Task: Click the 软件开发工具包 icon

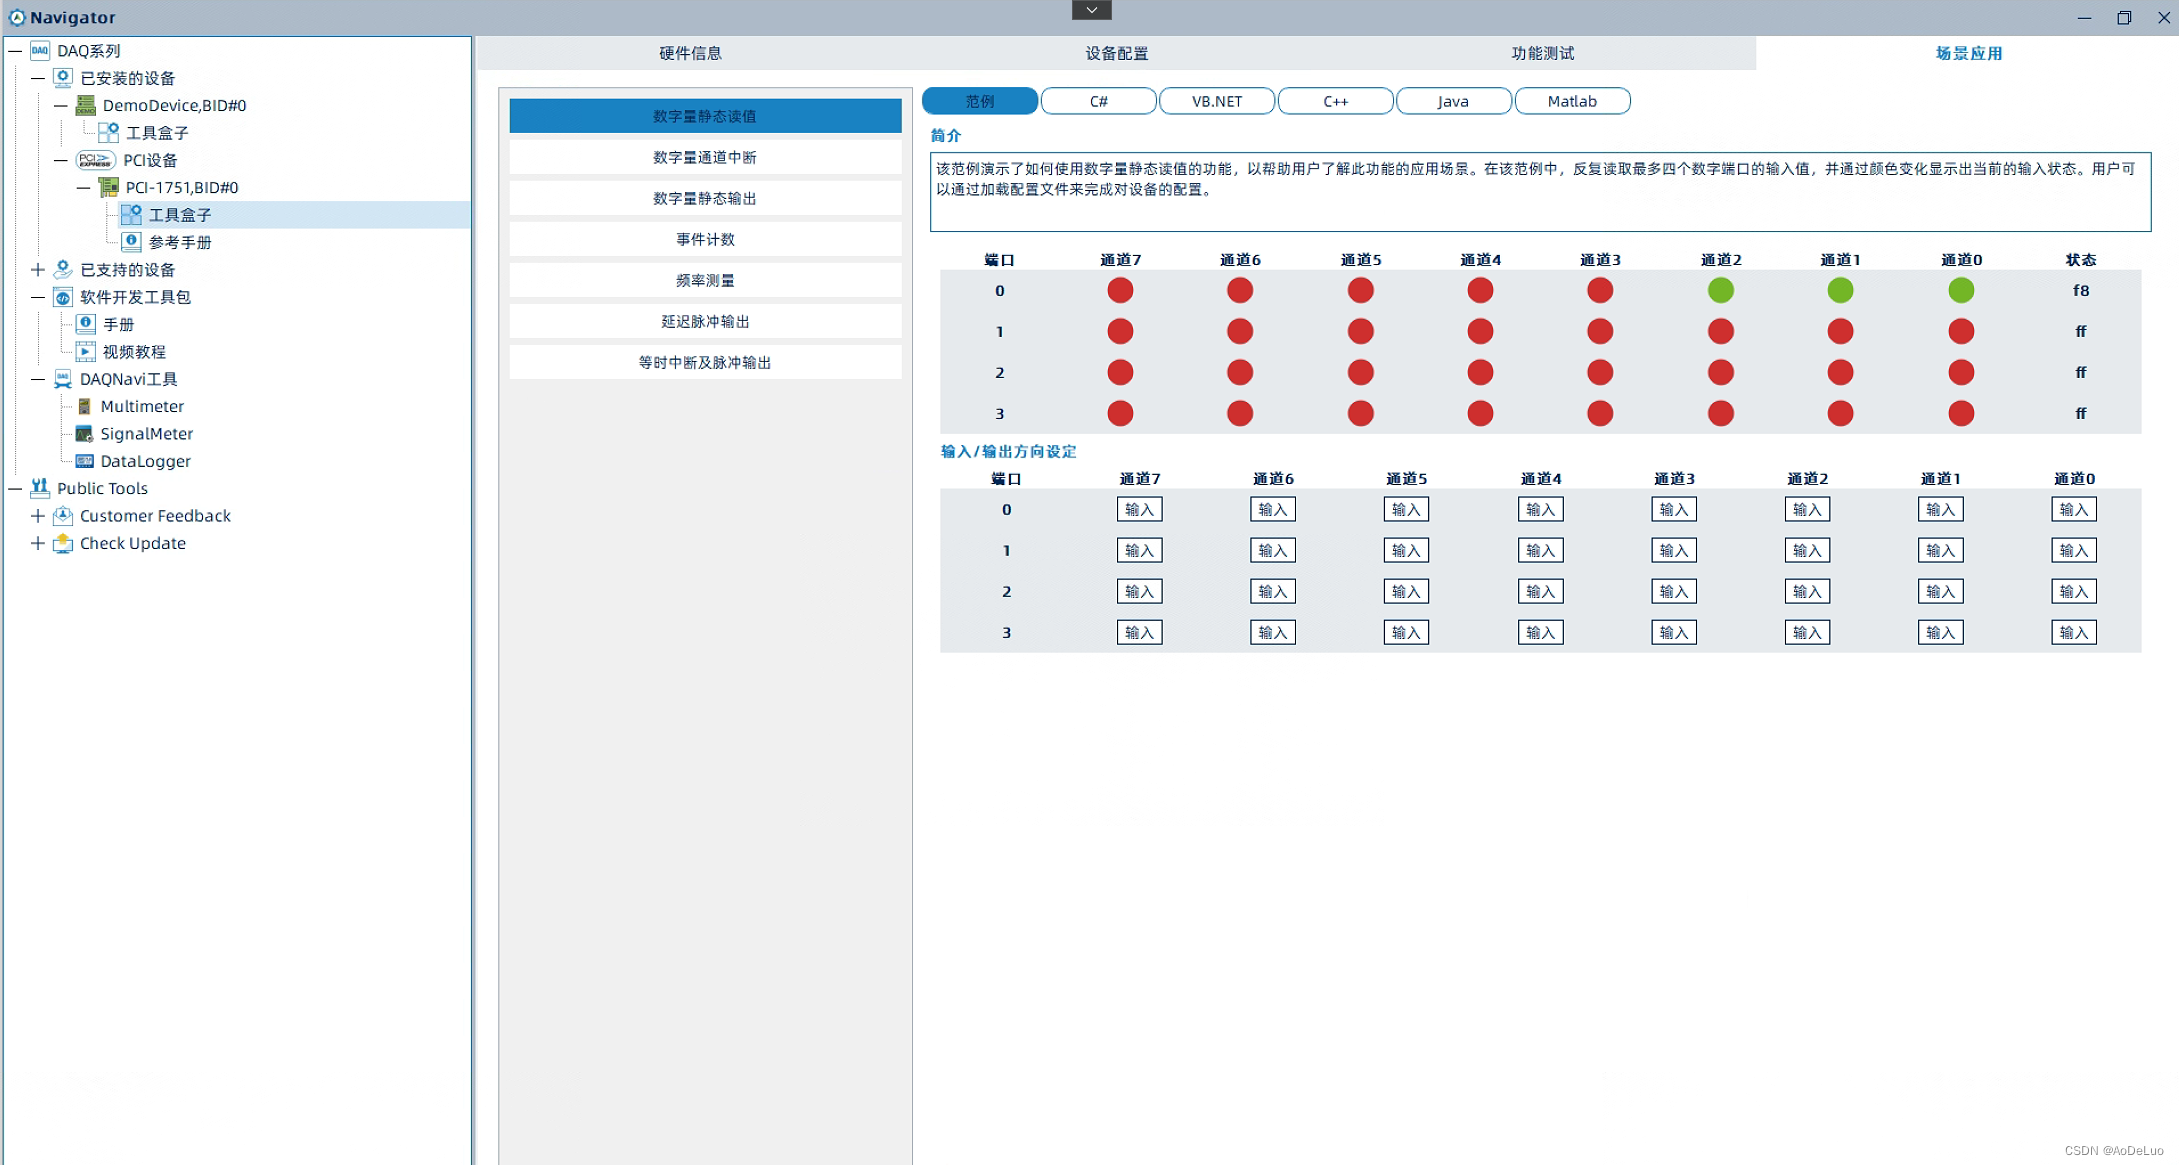Action: [x=63, y=297]
